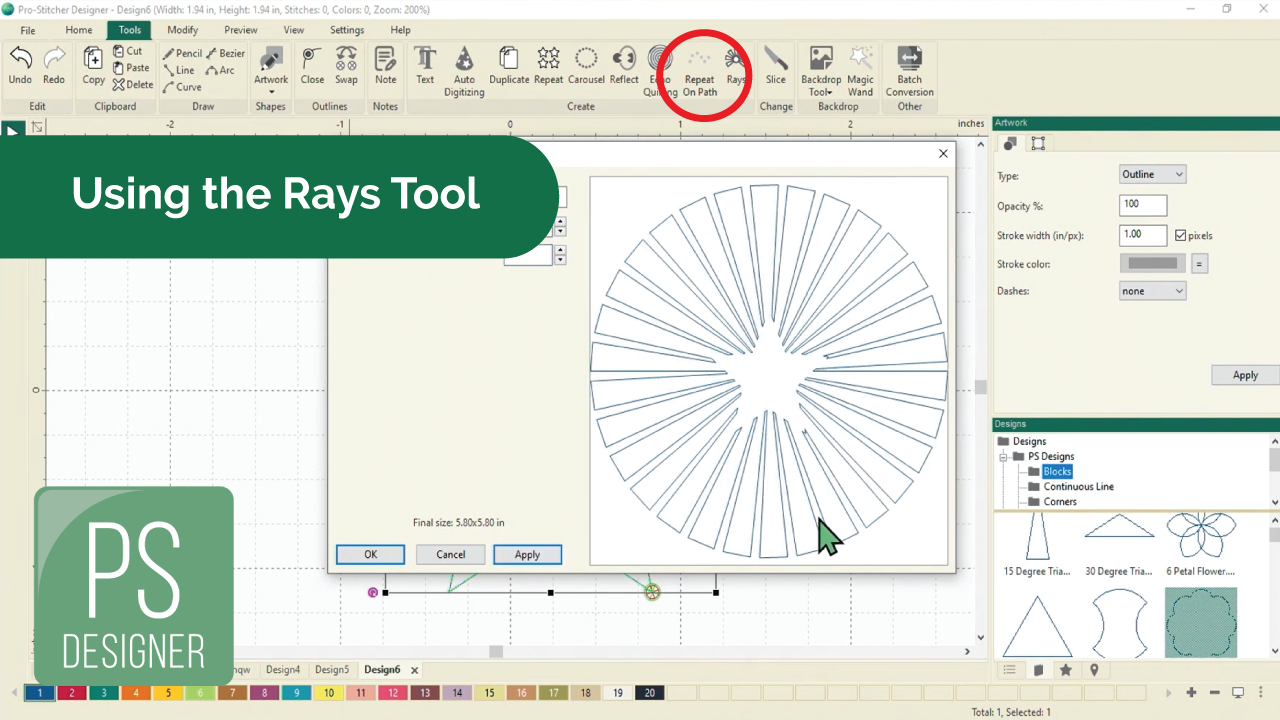Screen dimensions: 1280x720
Task: Select thread color 3 in palette
Action: coord(103,693)
